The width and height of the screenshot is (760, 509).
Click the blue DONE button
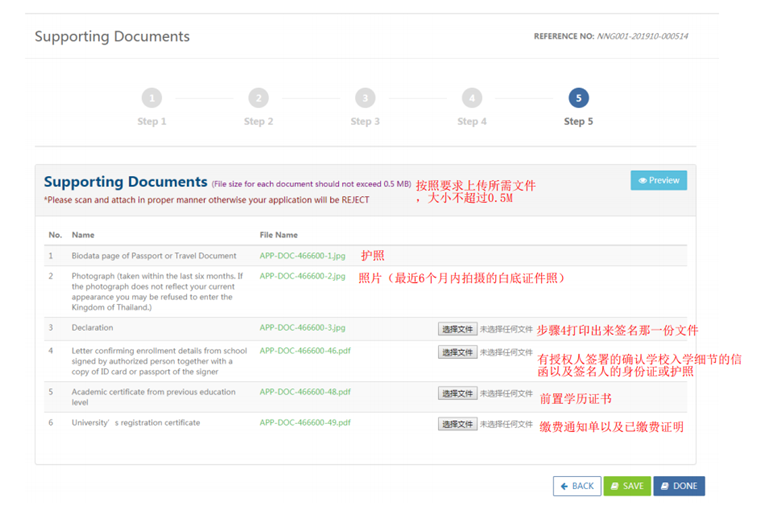coord(679,486)
